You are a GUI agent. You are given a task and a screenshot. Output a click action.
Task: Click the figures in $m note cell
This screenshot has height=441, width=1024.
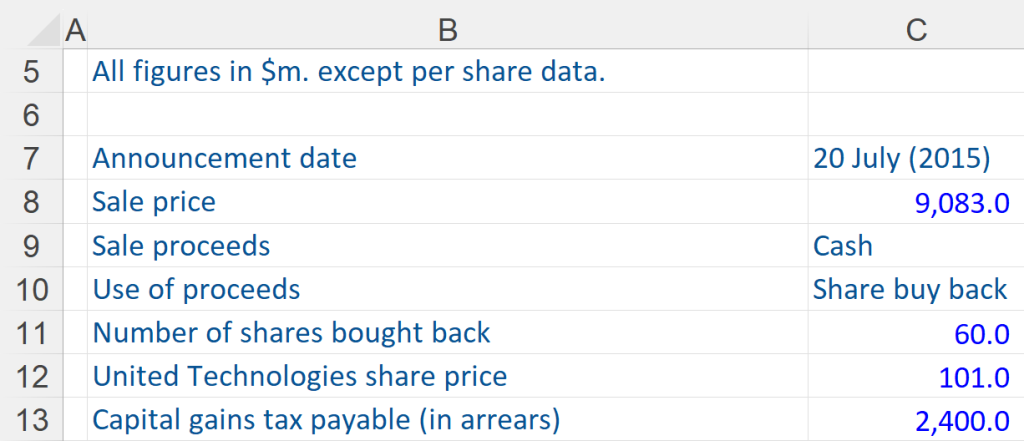349,72
